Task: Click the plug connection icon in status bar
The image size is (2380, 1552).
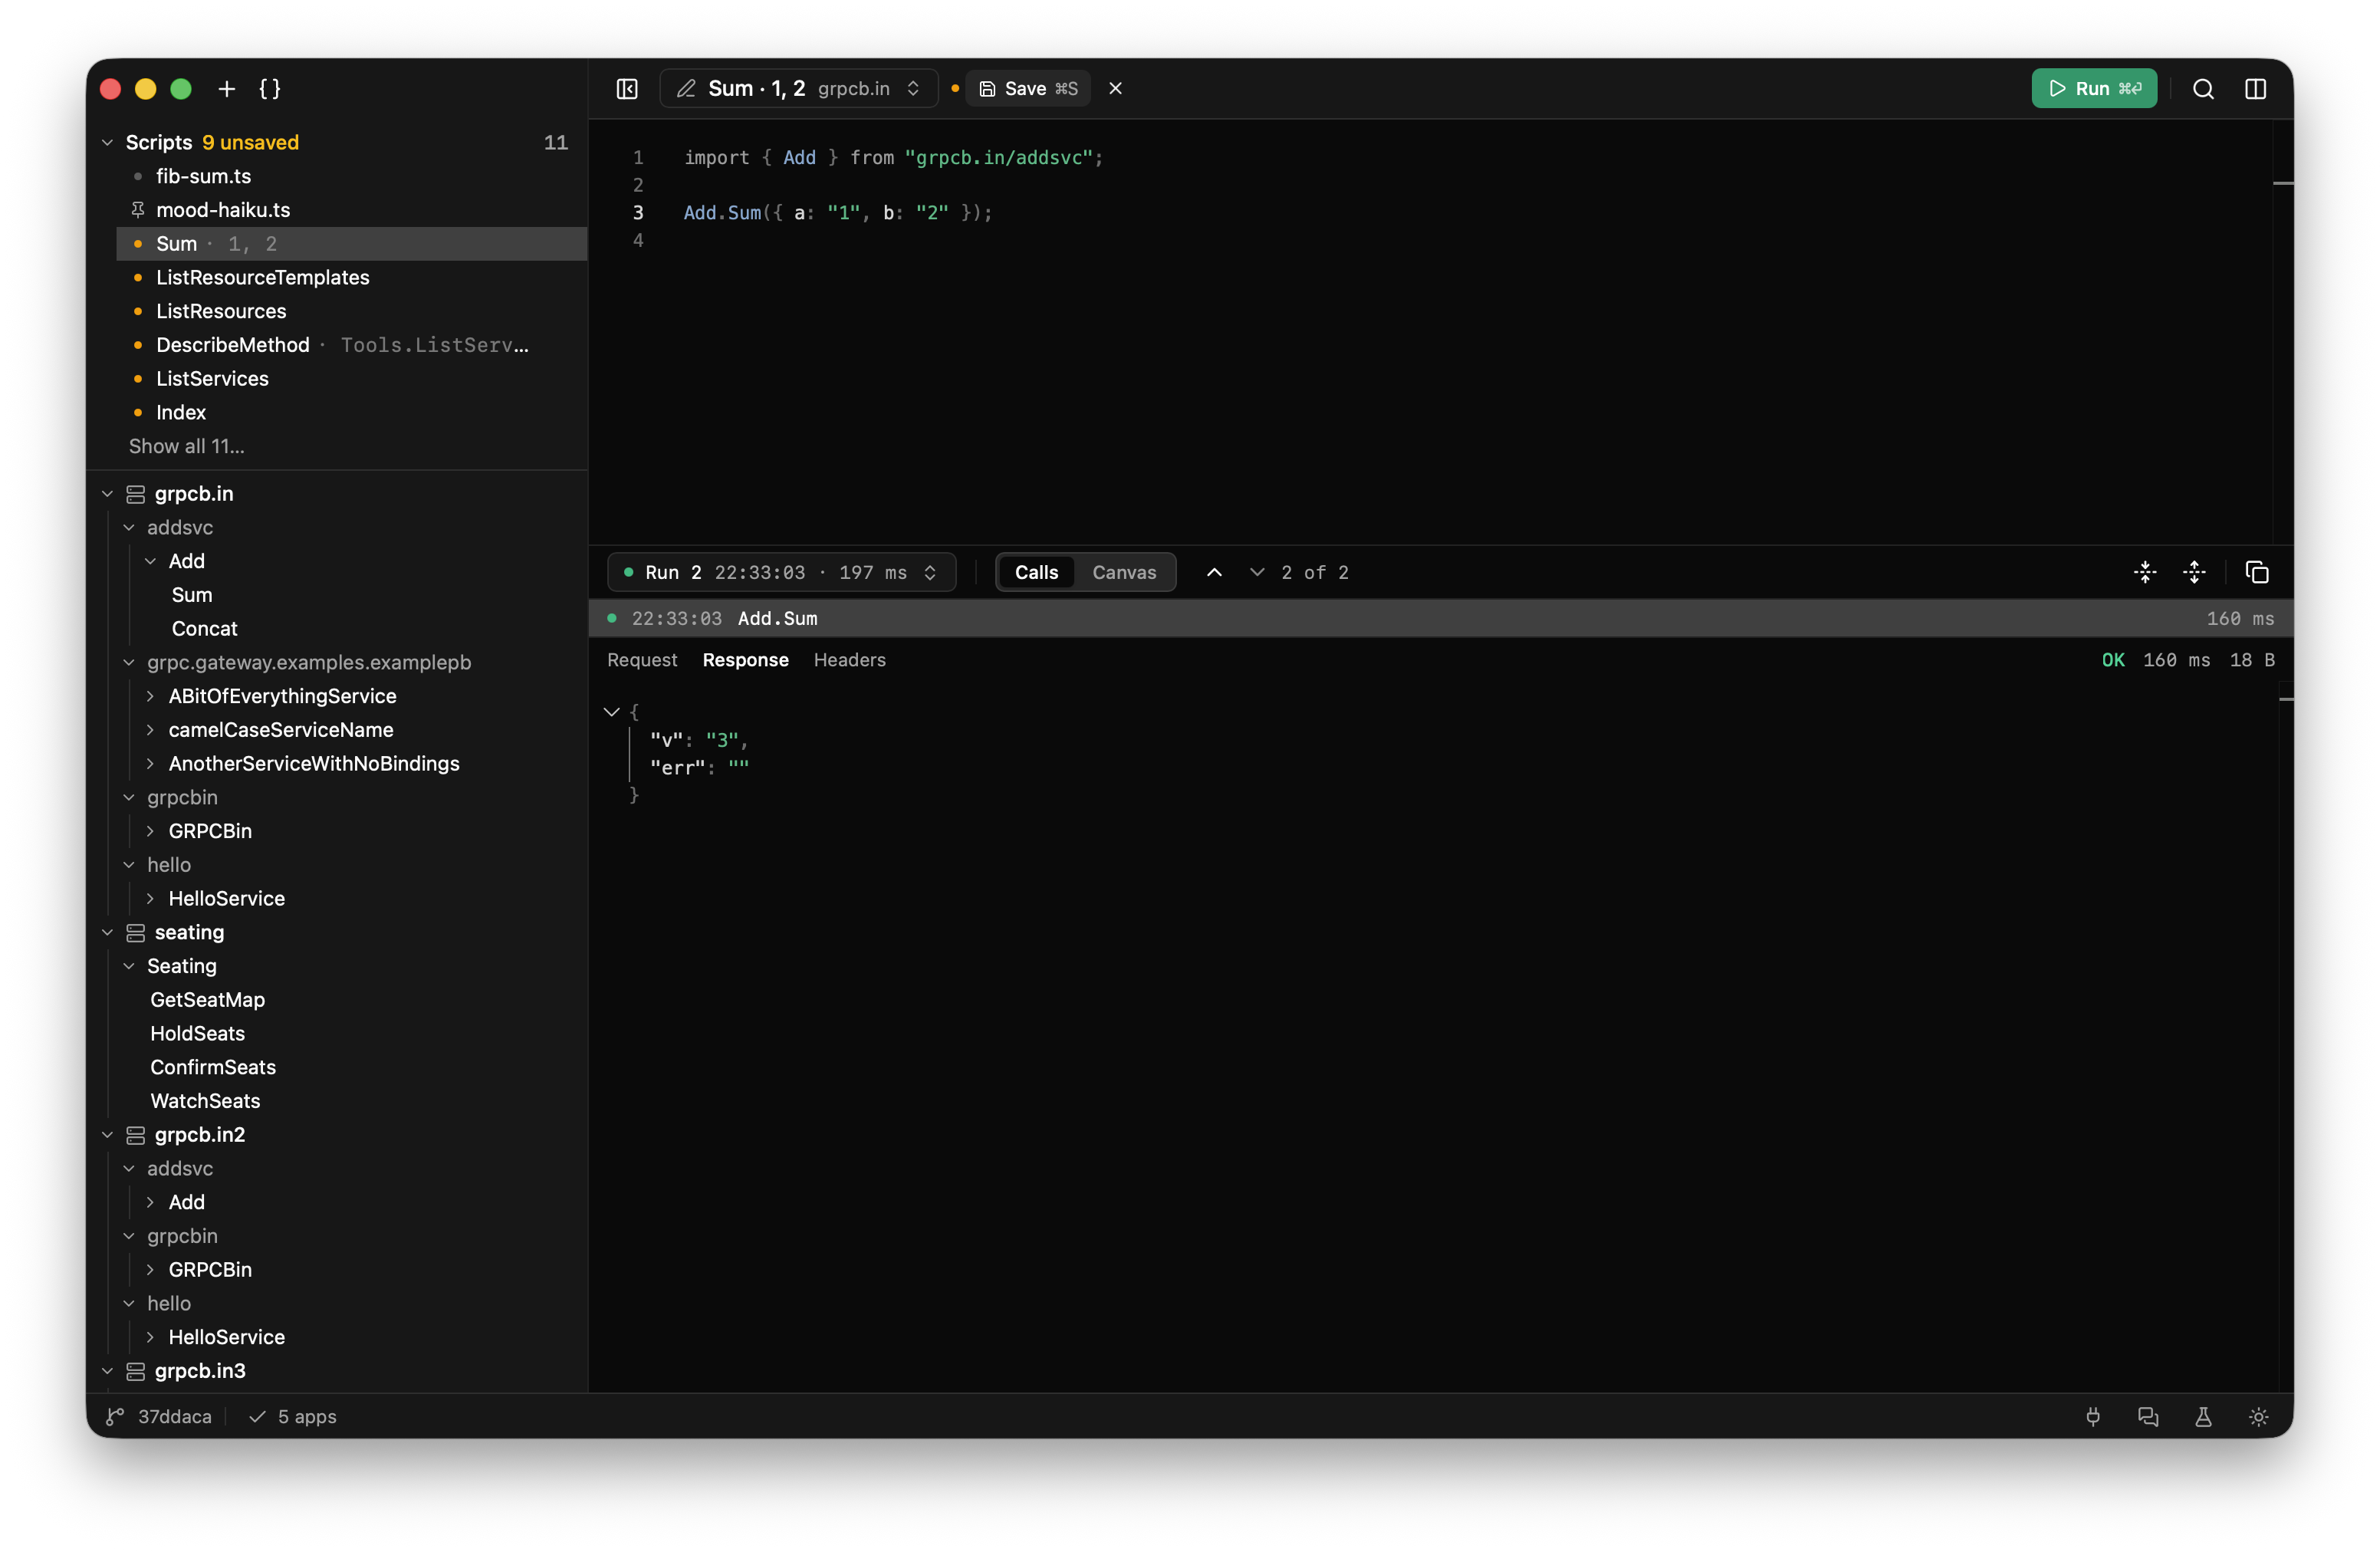Action: 2093,1417
